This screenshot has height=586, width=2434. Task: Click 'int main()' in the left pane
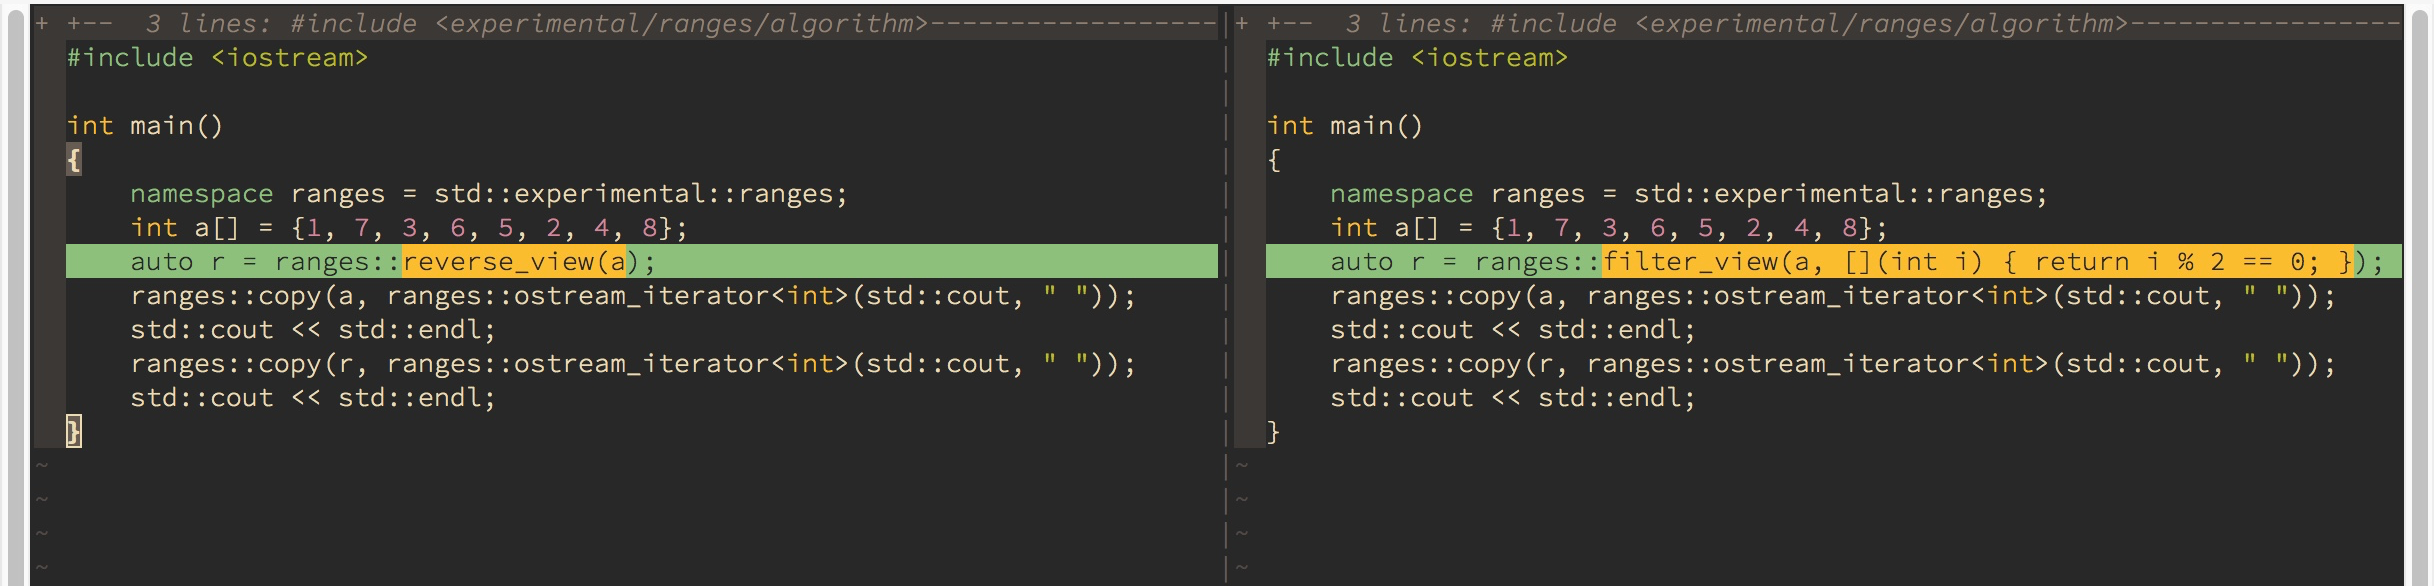tap(145, 126)
